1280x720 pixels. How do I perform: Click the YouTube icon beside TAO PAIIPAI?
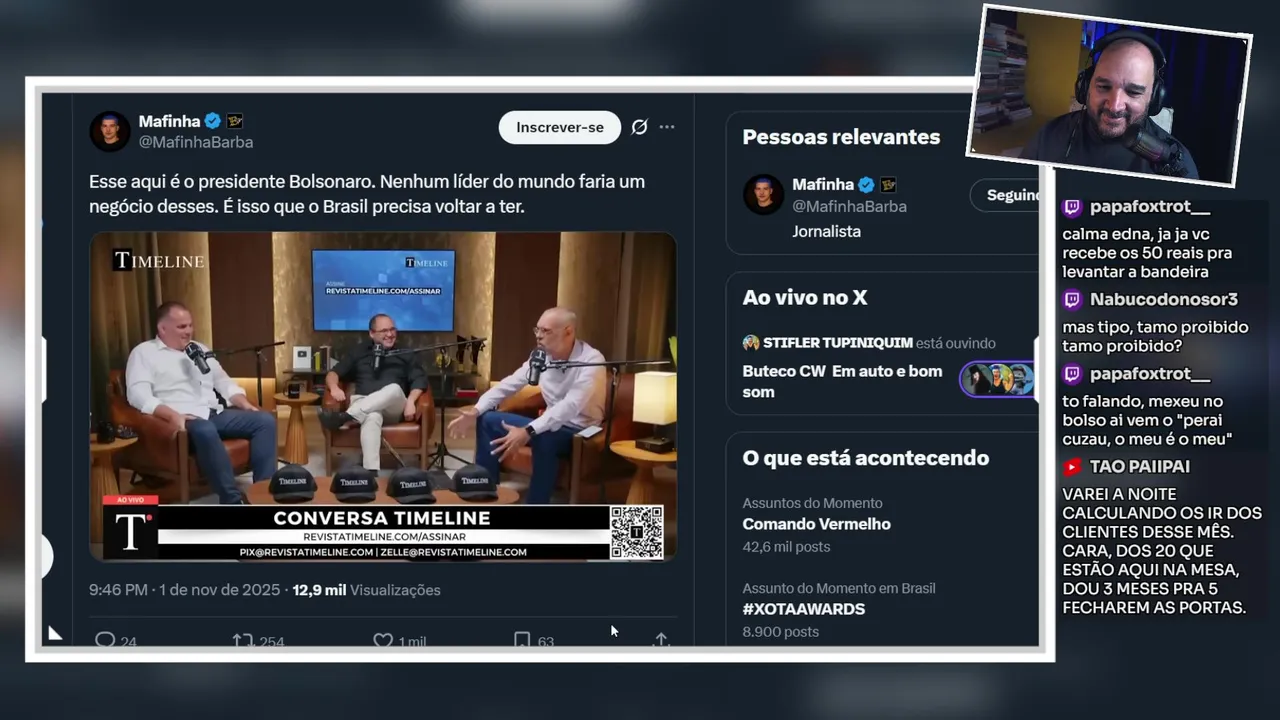pyautogui.click(x=1072, y=467)
